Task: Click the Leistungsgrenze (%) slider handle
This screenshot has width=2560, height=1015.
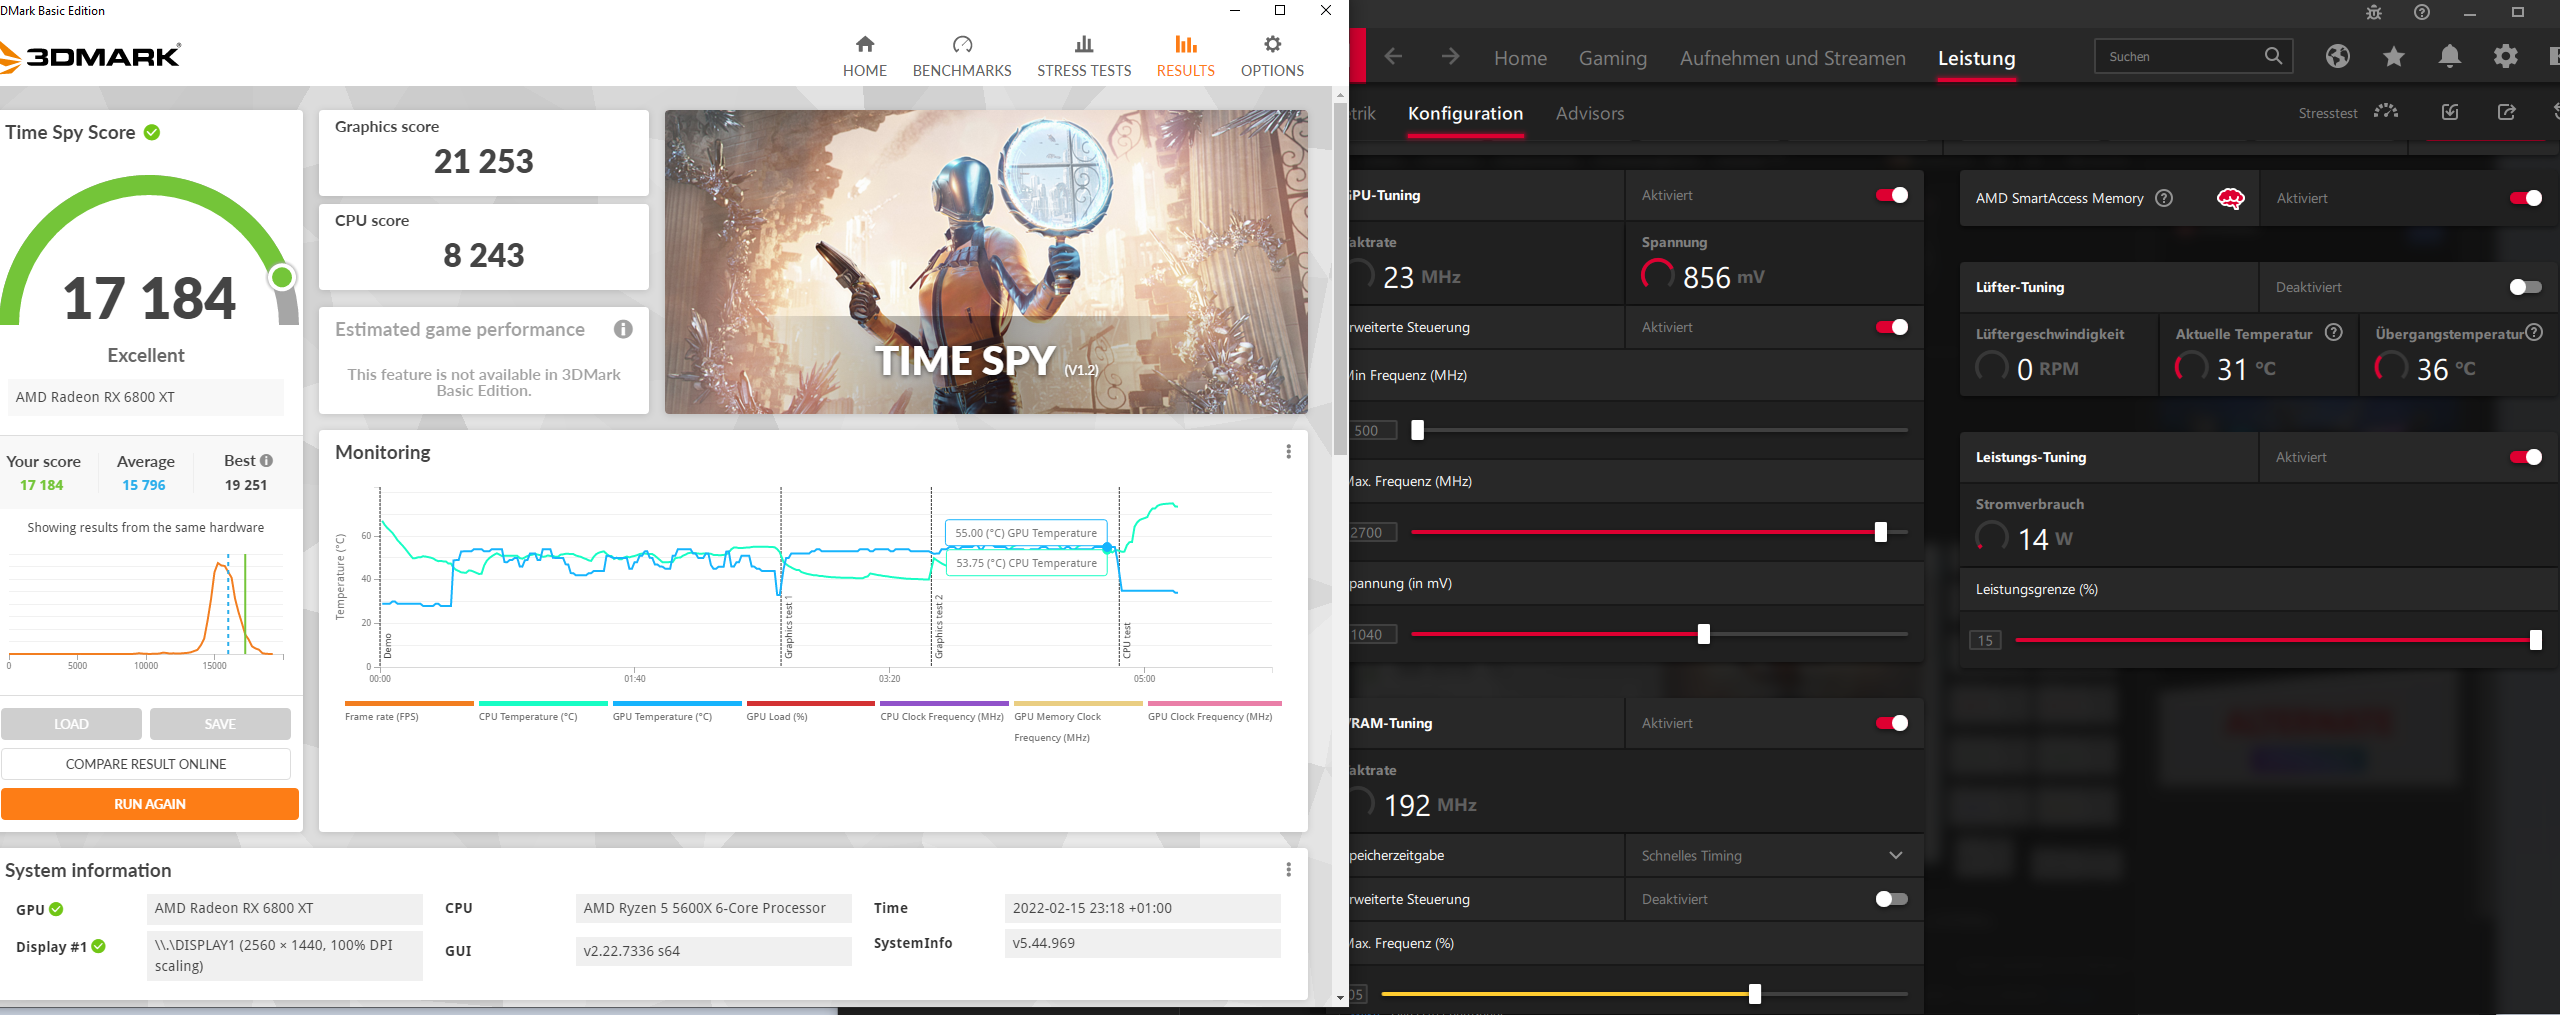Action: pos(2535,640)
